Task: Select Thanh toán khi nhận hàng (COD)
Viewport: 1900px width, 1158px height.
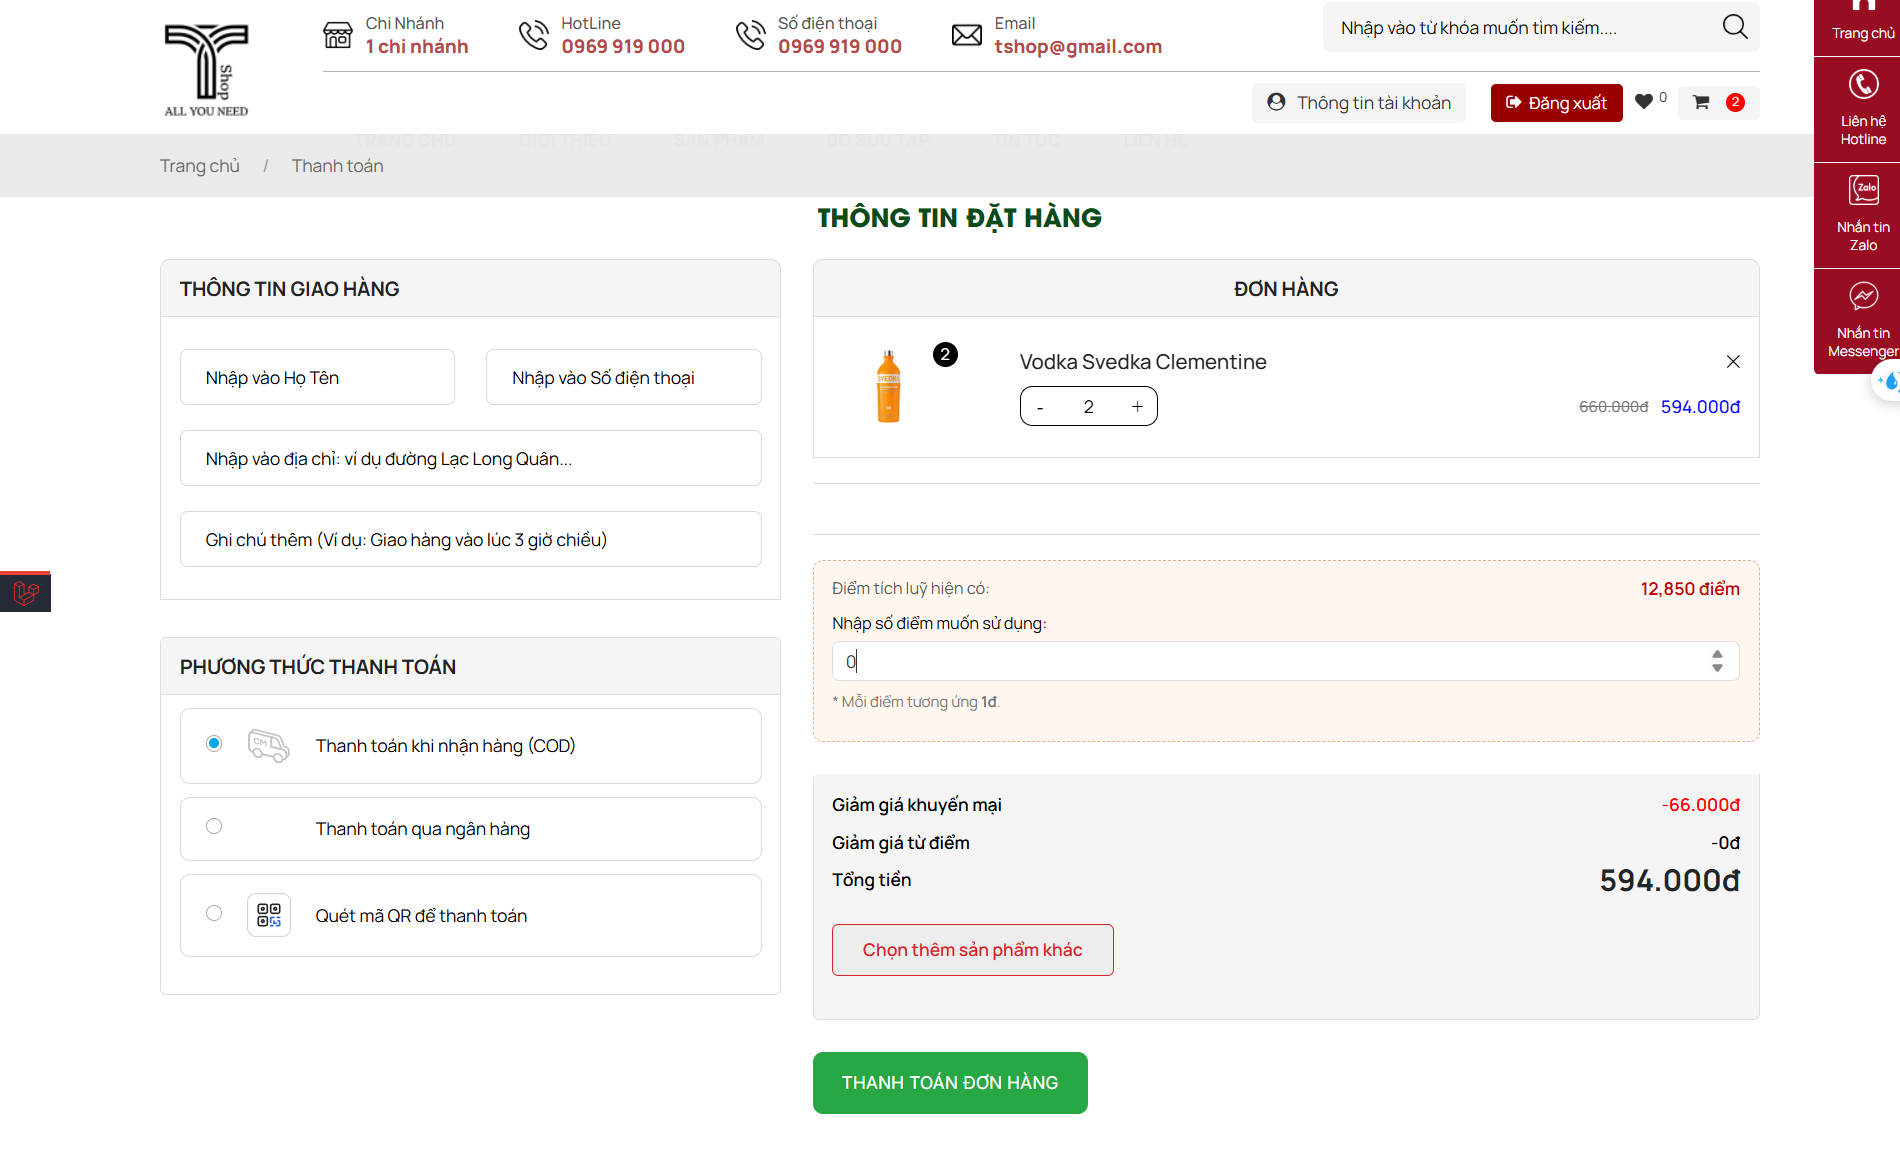Action: tap(214, 743)
